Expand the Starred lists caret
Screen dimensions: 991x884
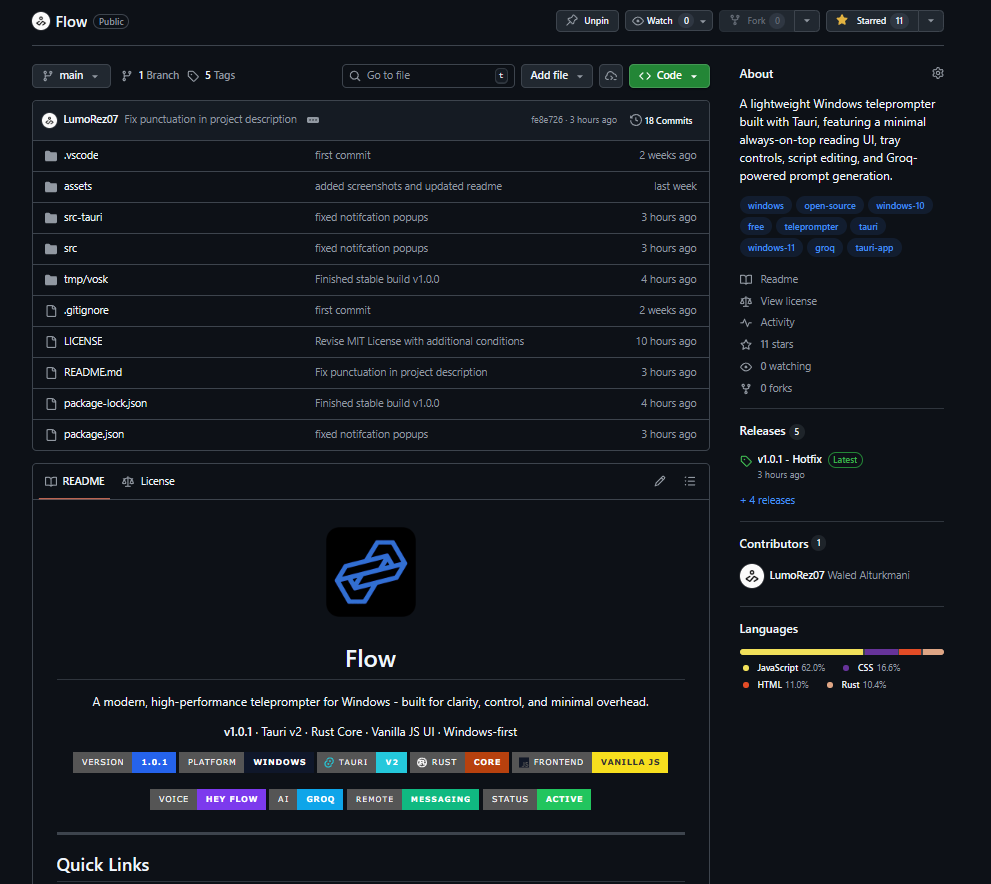pyautogui.click(x=930, y=21)
